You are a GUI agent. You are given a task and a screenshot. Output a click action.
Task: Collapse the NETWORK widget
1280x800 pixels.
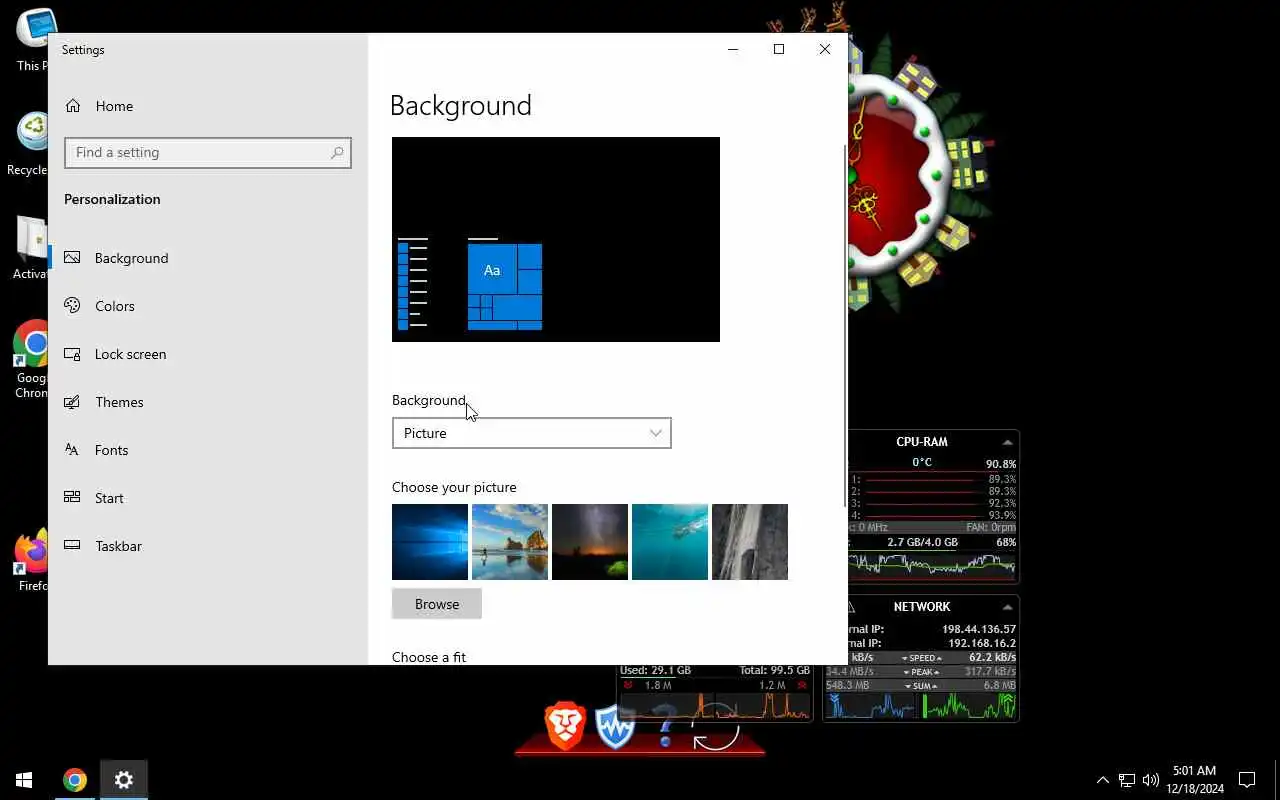[1007, 607]
